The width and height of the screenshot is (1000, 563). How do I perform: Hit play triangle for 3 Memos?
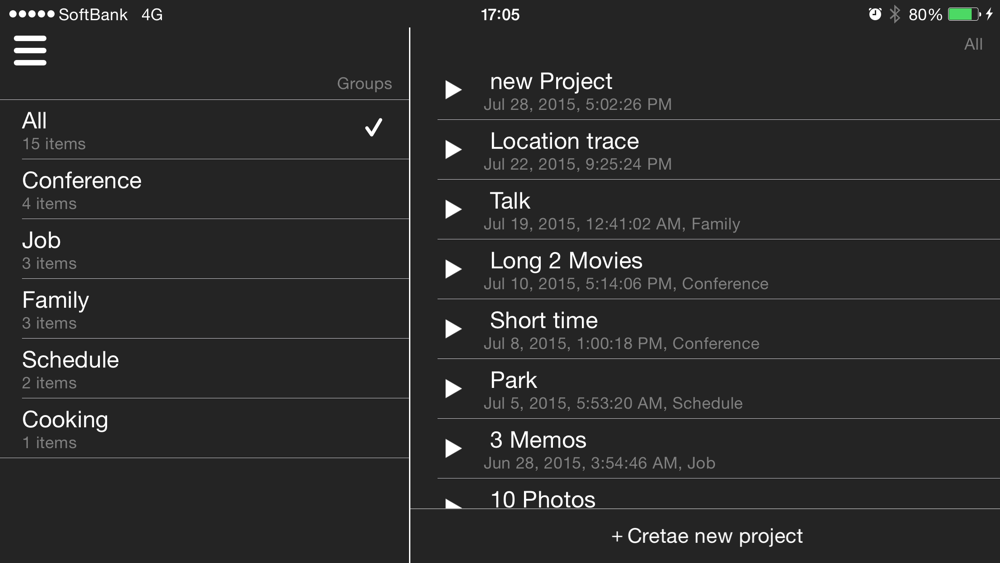tap(453, 449)
